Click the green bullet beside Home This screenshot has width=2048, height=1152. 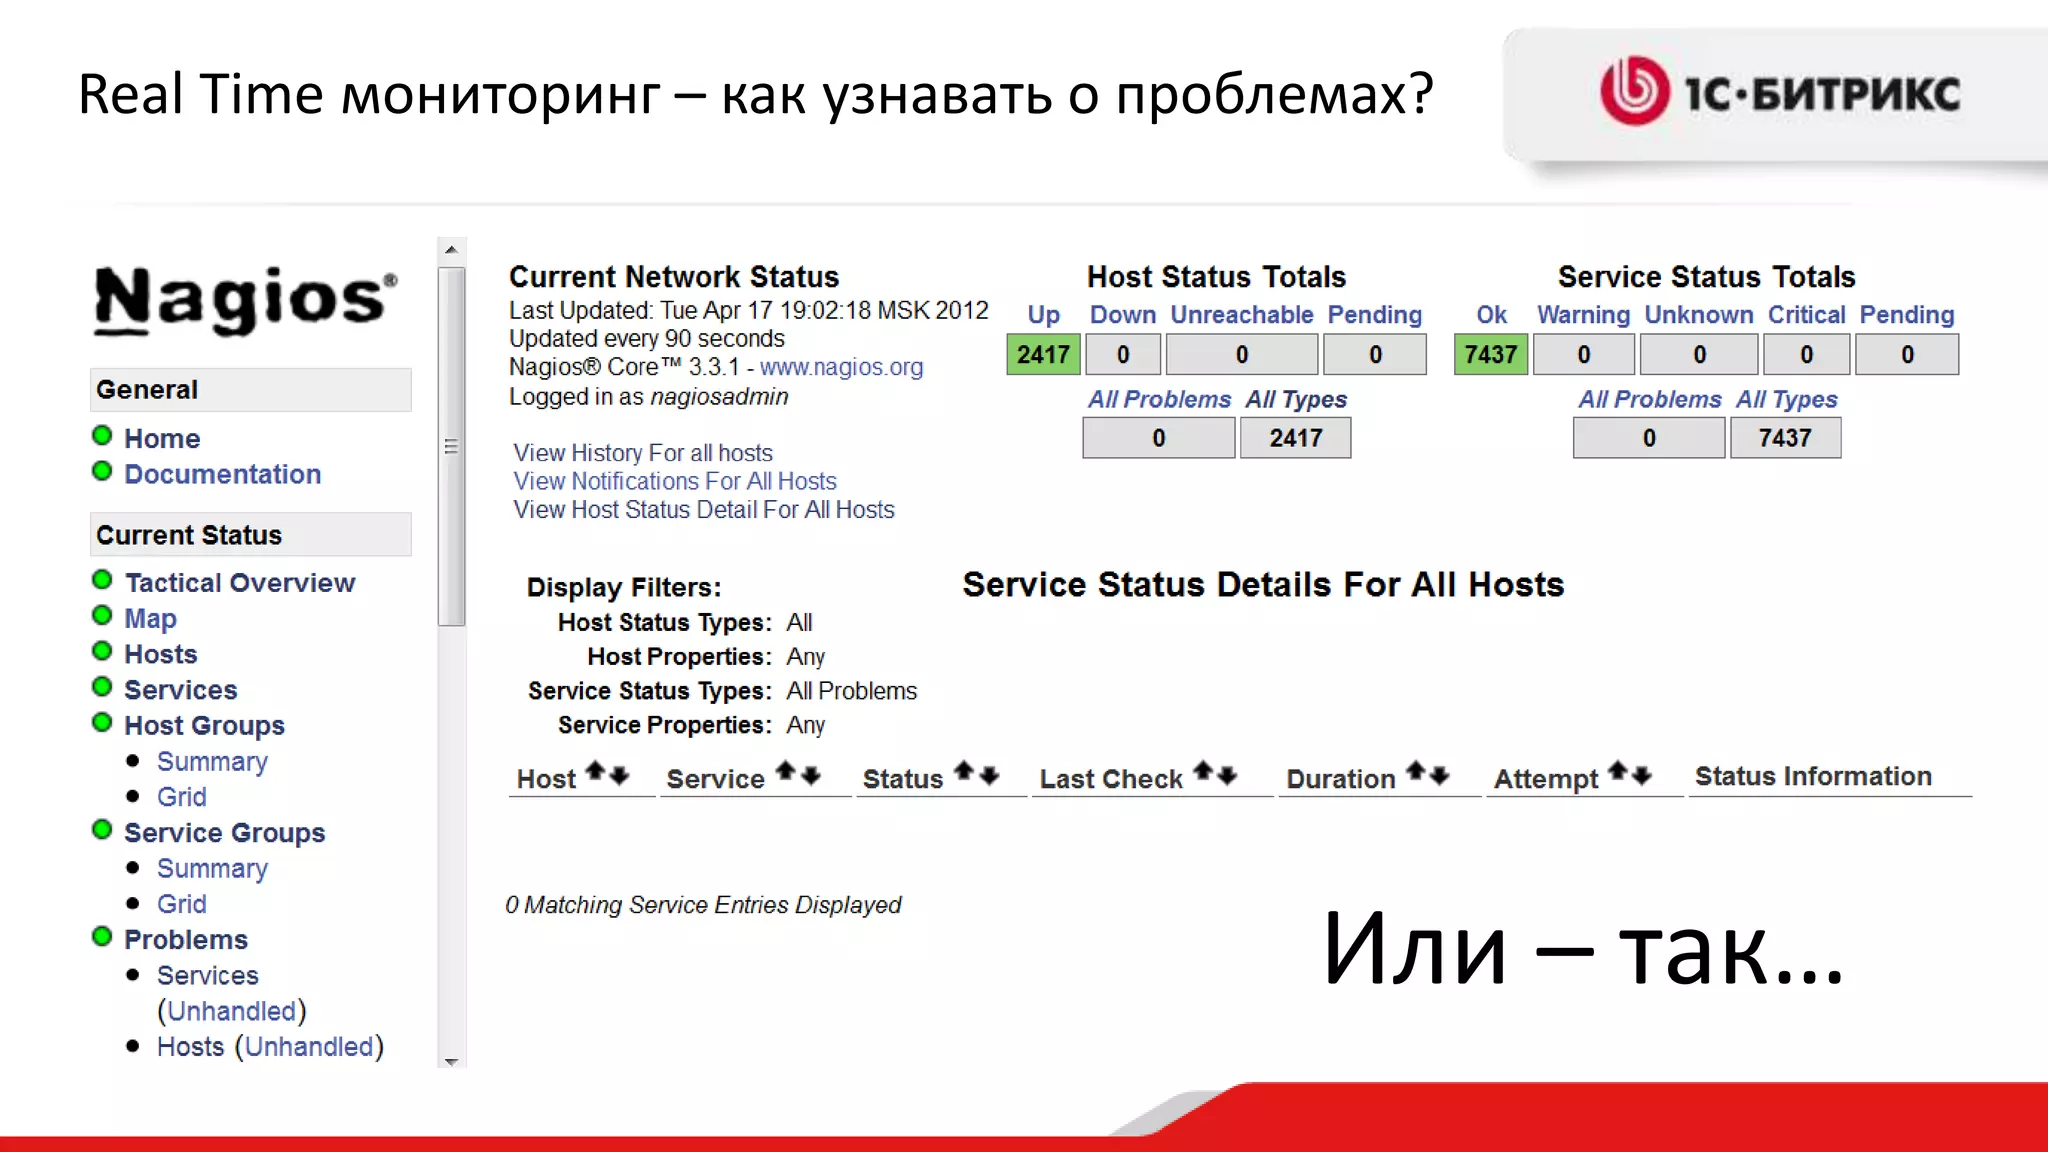click(102, 435)
